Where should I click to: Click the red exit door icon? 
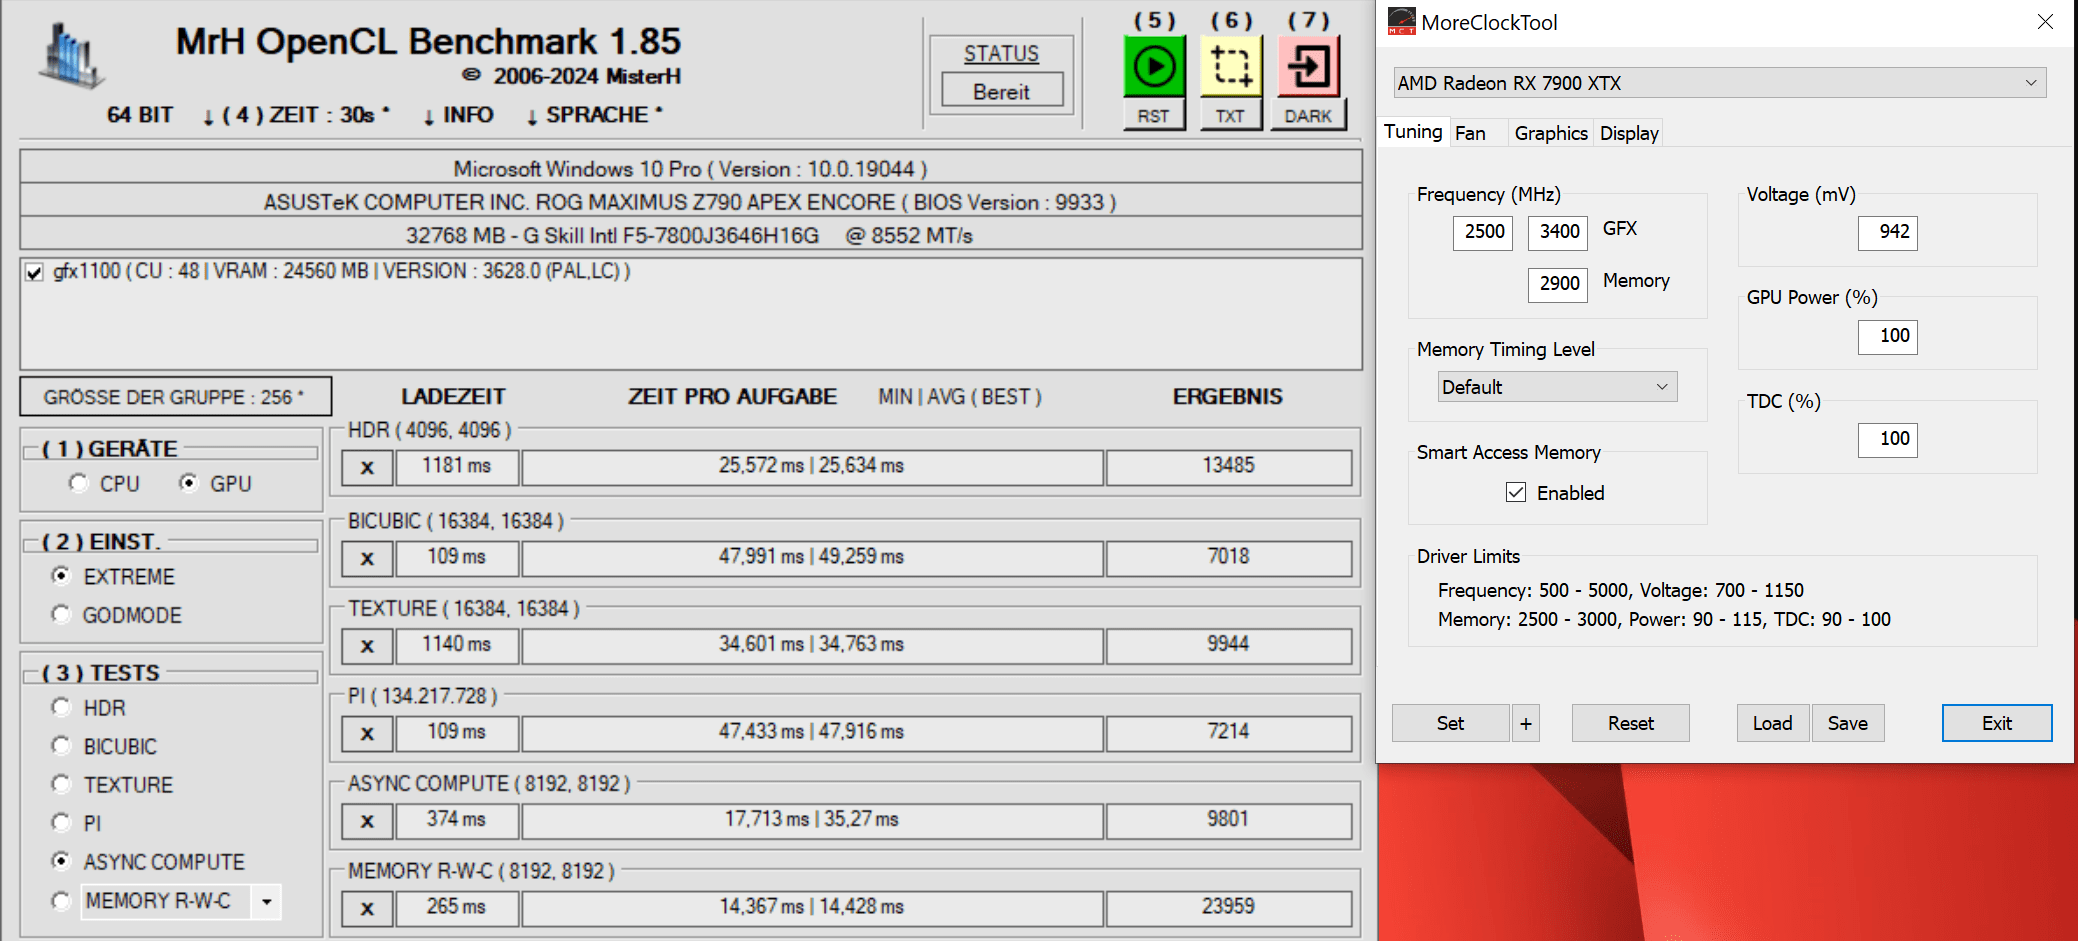pyautogui.click(x=1308, y=67)
